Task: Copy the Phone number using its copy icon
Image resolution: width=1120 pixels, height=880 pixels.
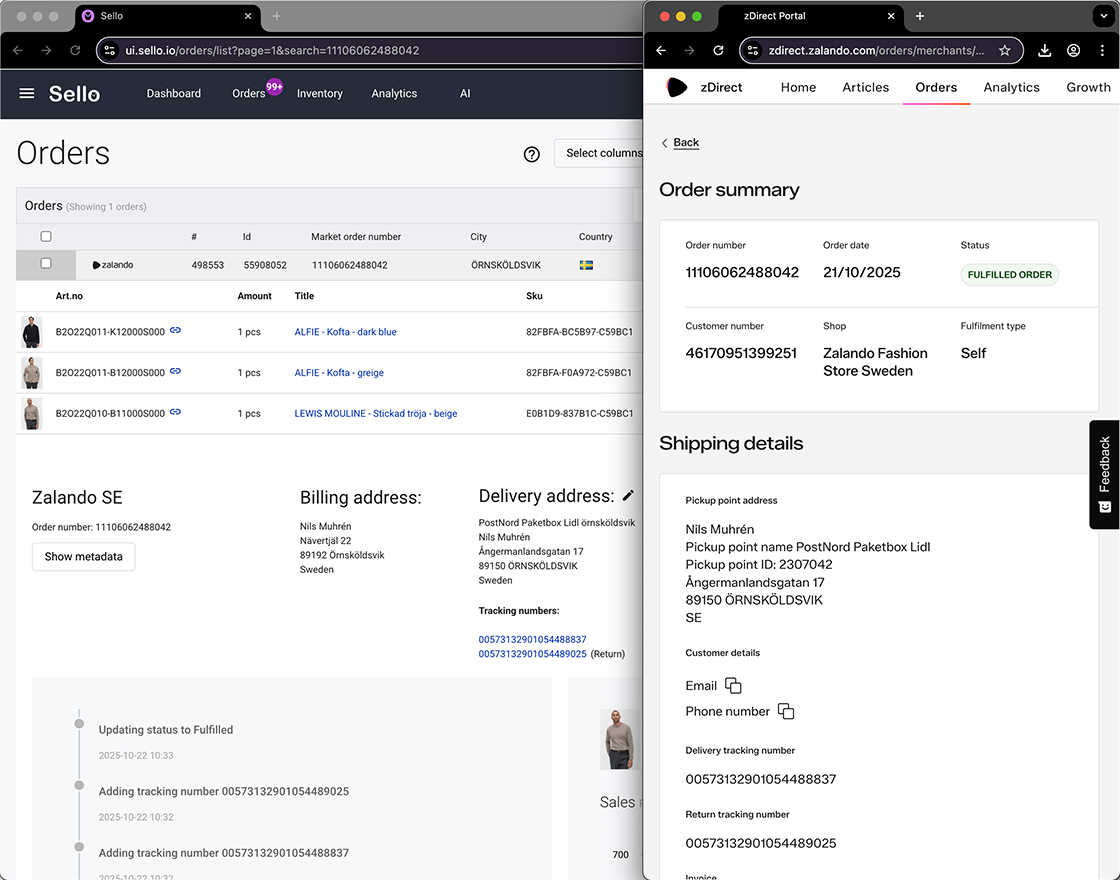Action: point(786,711)
